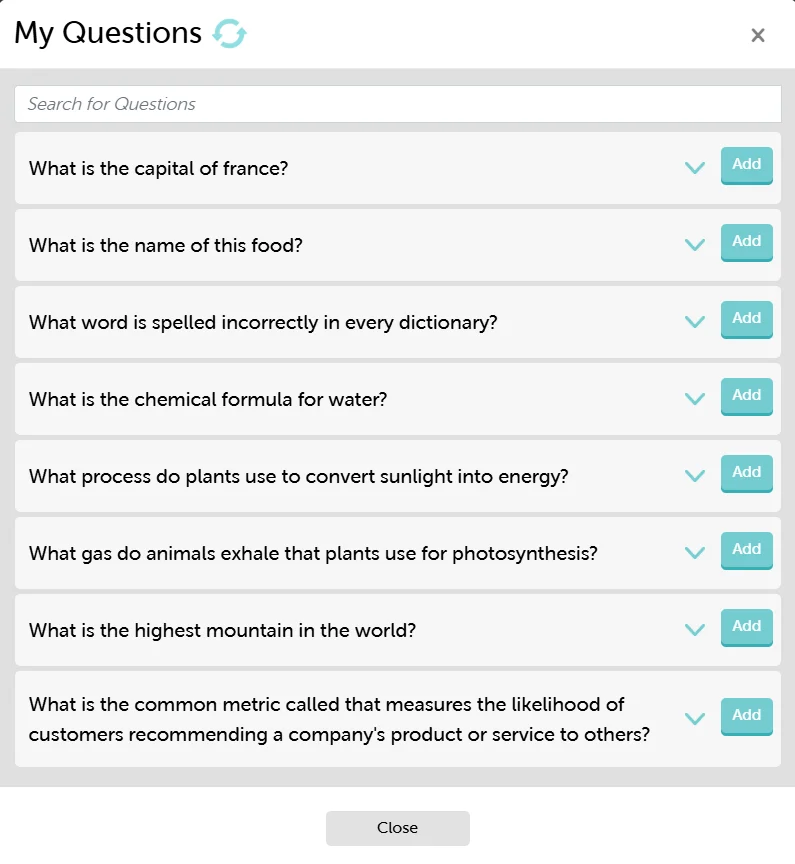This screenshot has width=795, height=864.
Task: Expand the chemical formula for water question
Action: [x=695, y=399]
